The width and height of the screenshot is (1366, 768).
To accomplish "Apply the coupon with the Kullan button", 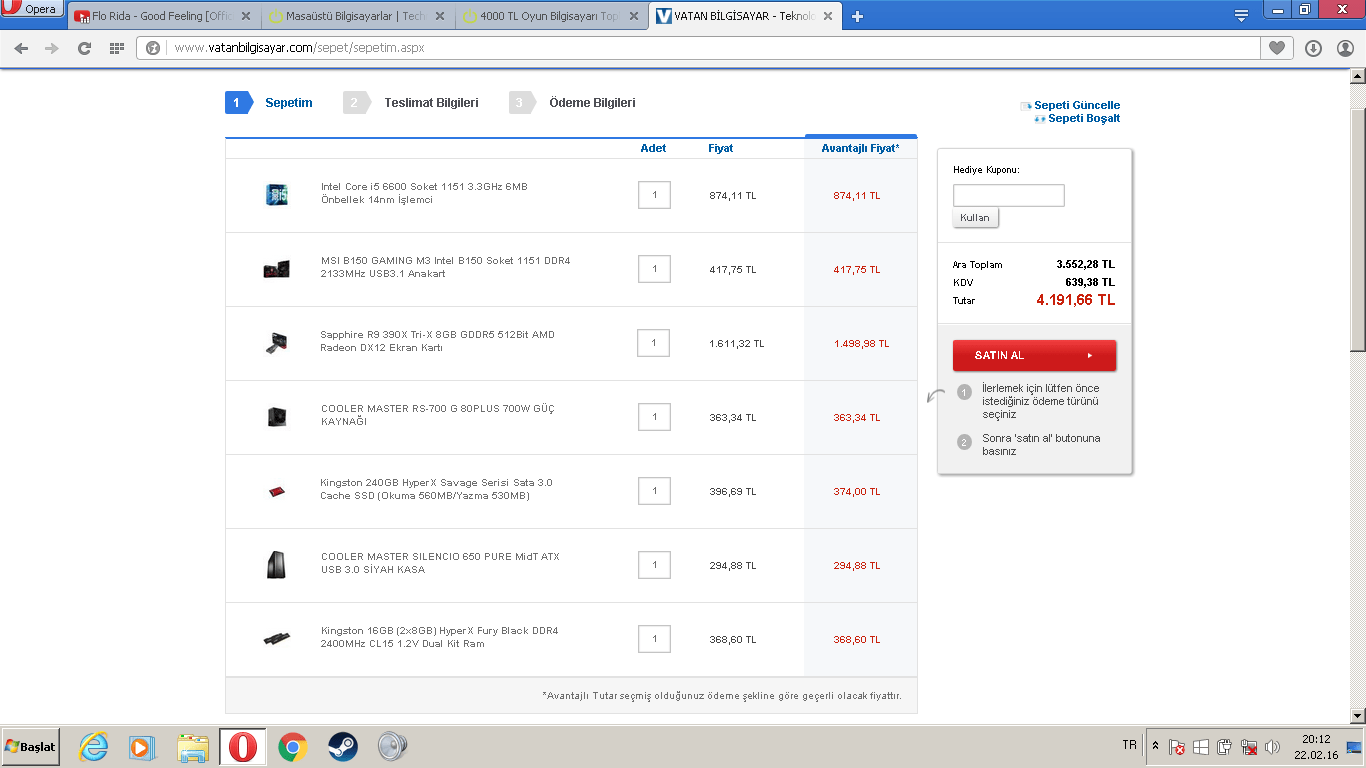I will coord(975,217).
